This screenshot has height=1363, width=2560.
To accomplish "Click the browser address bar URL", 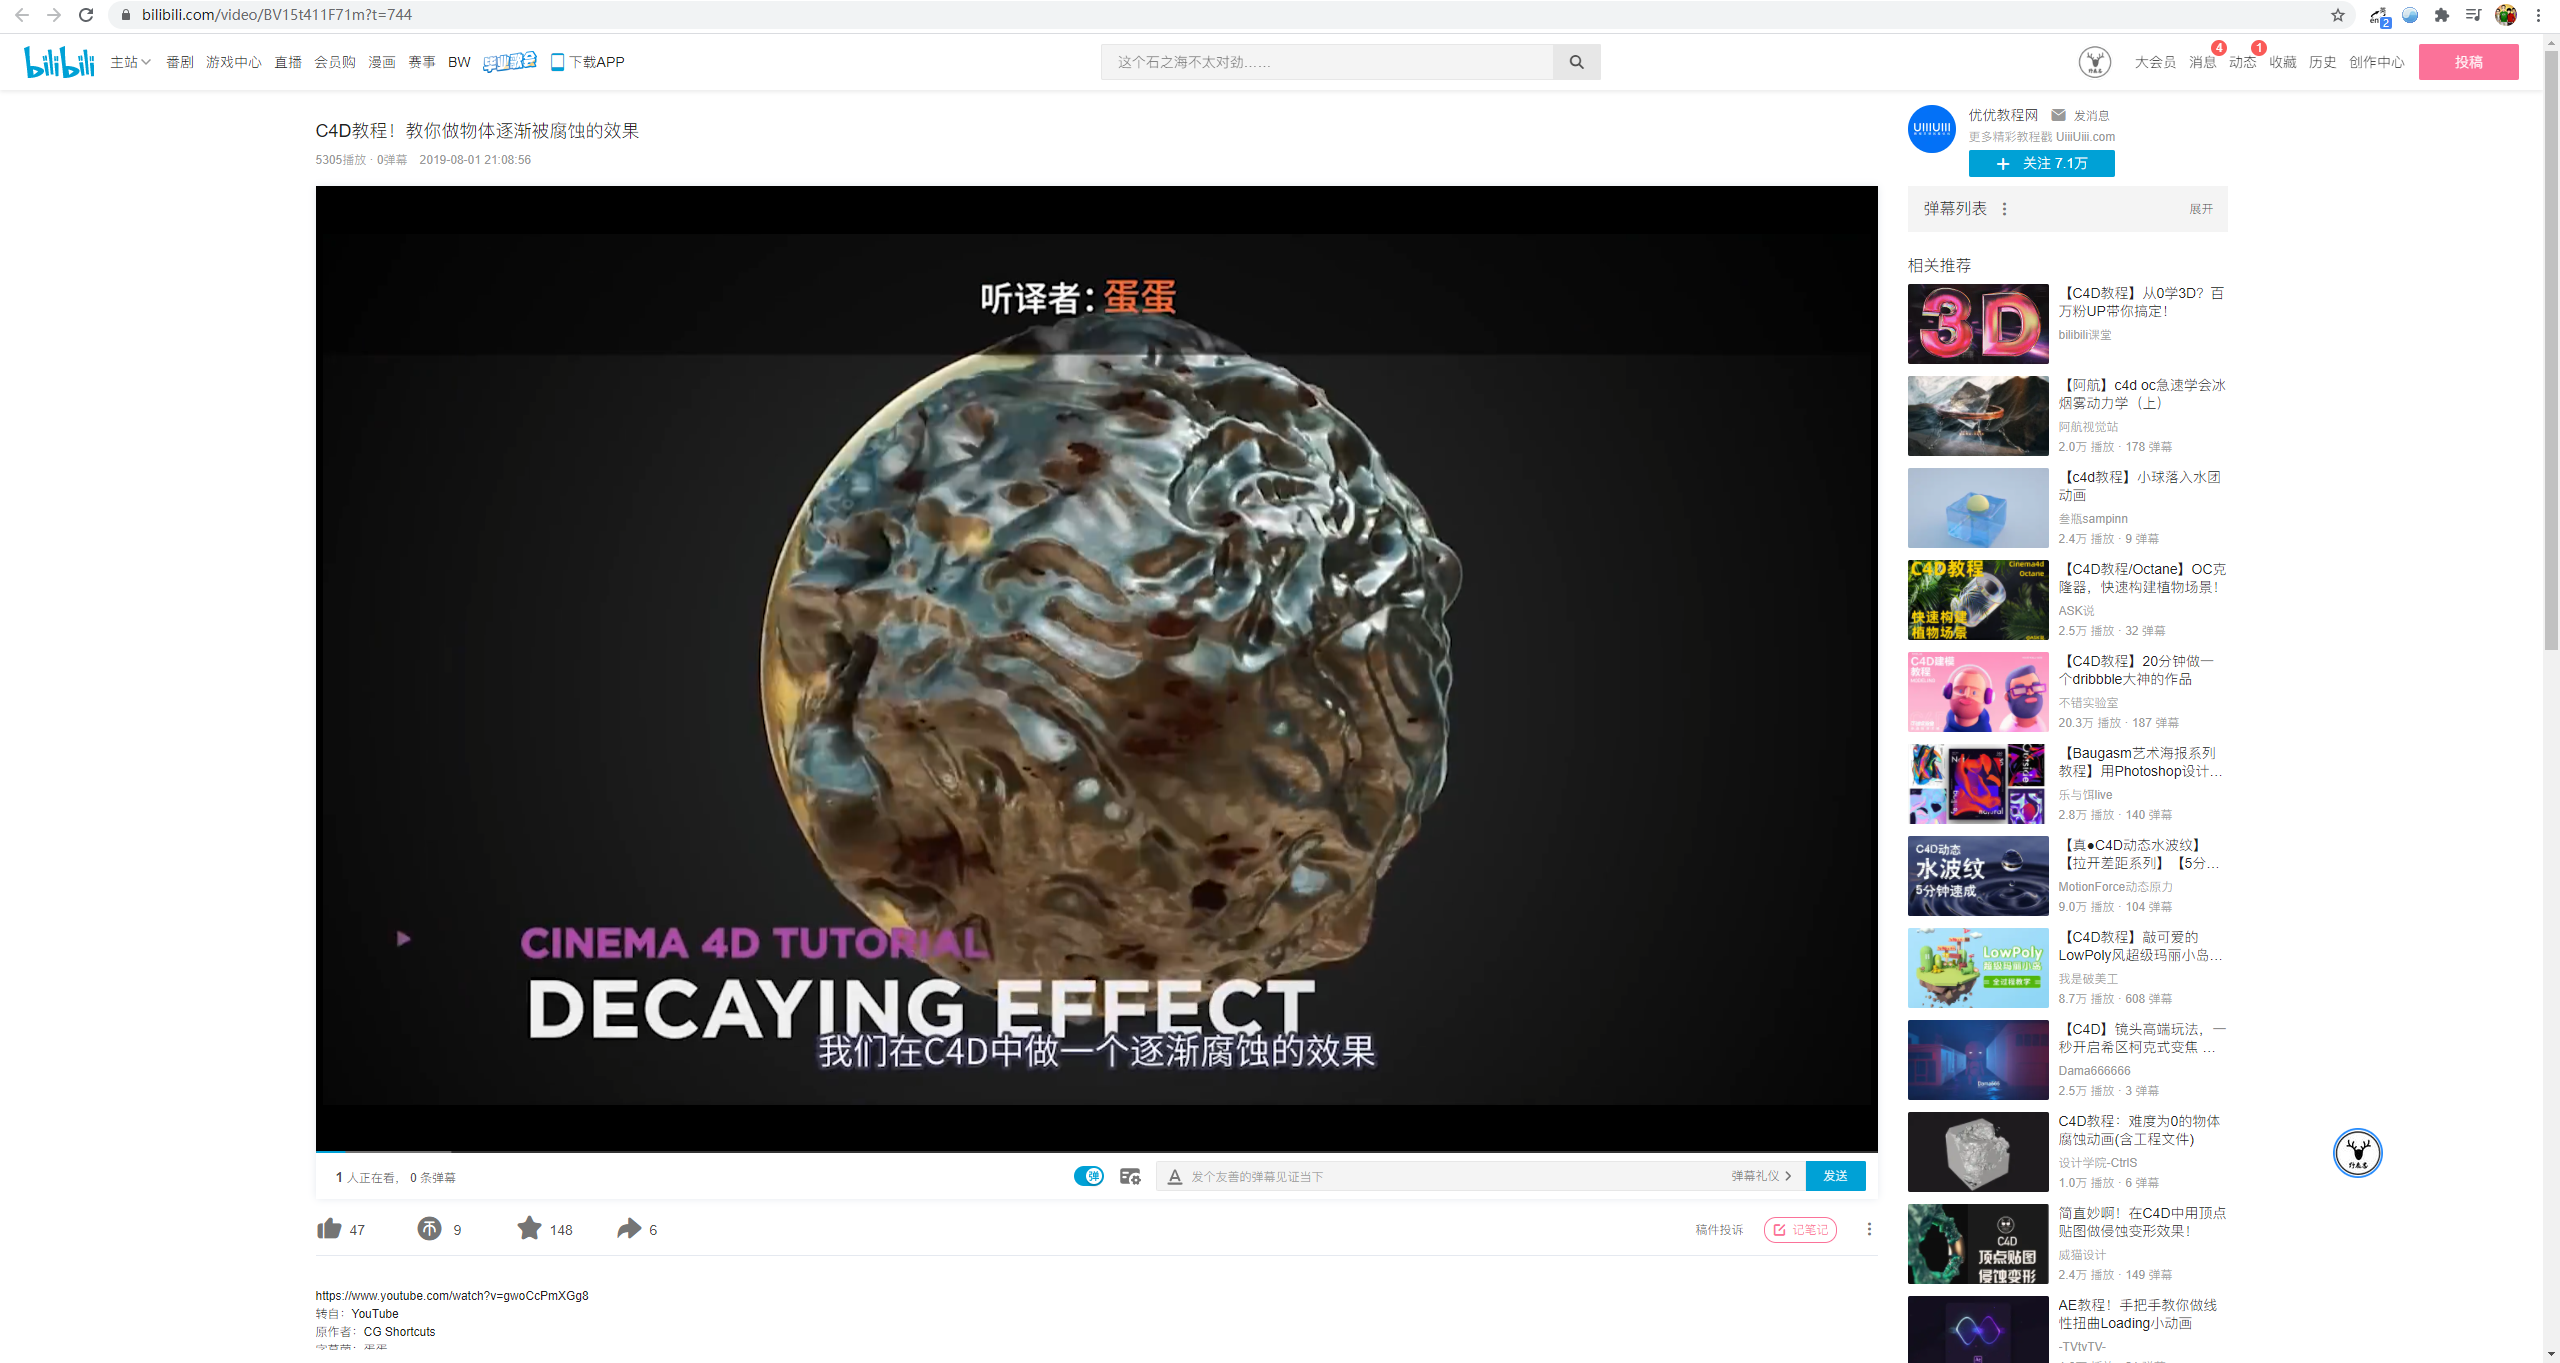I will [x=277, y=15].
